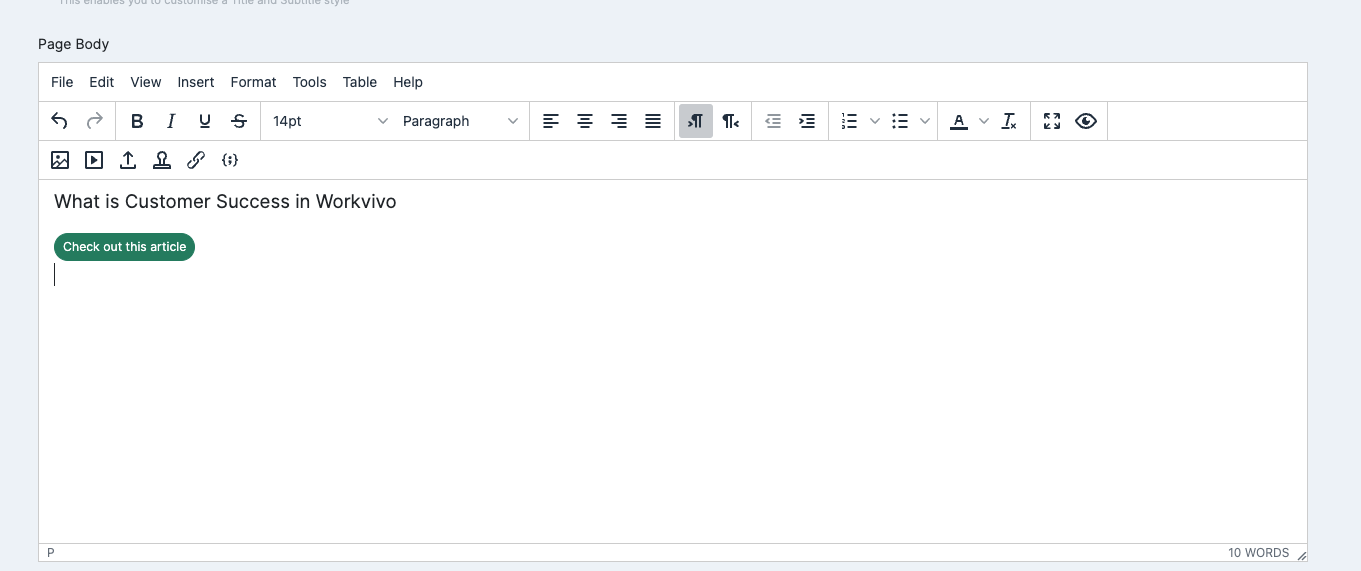
Task: Click the empty line below the green button
Action: point(673,275)
